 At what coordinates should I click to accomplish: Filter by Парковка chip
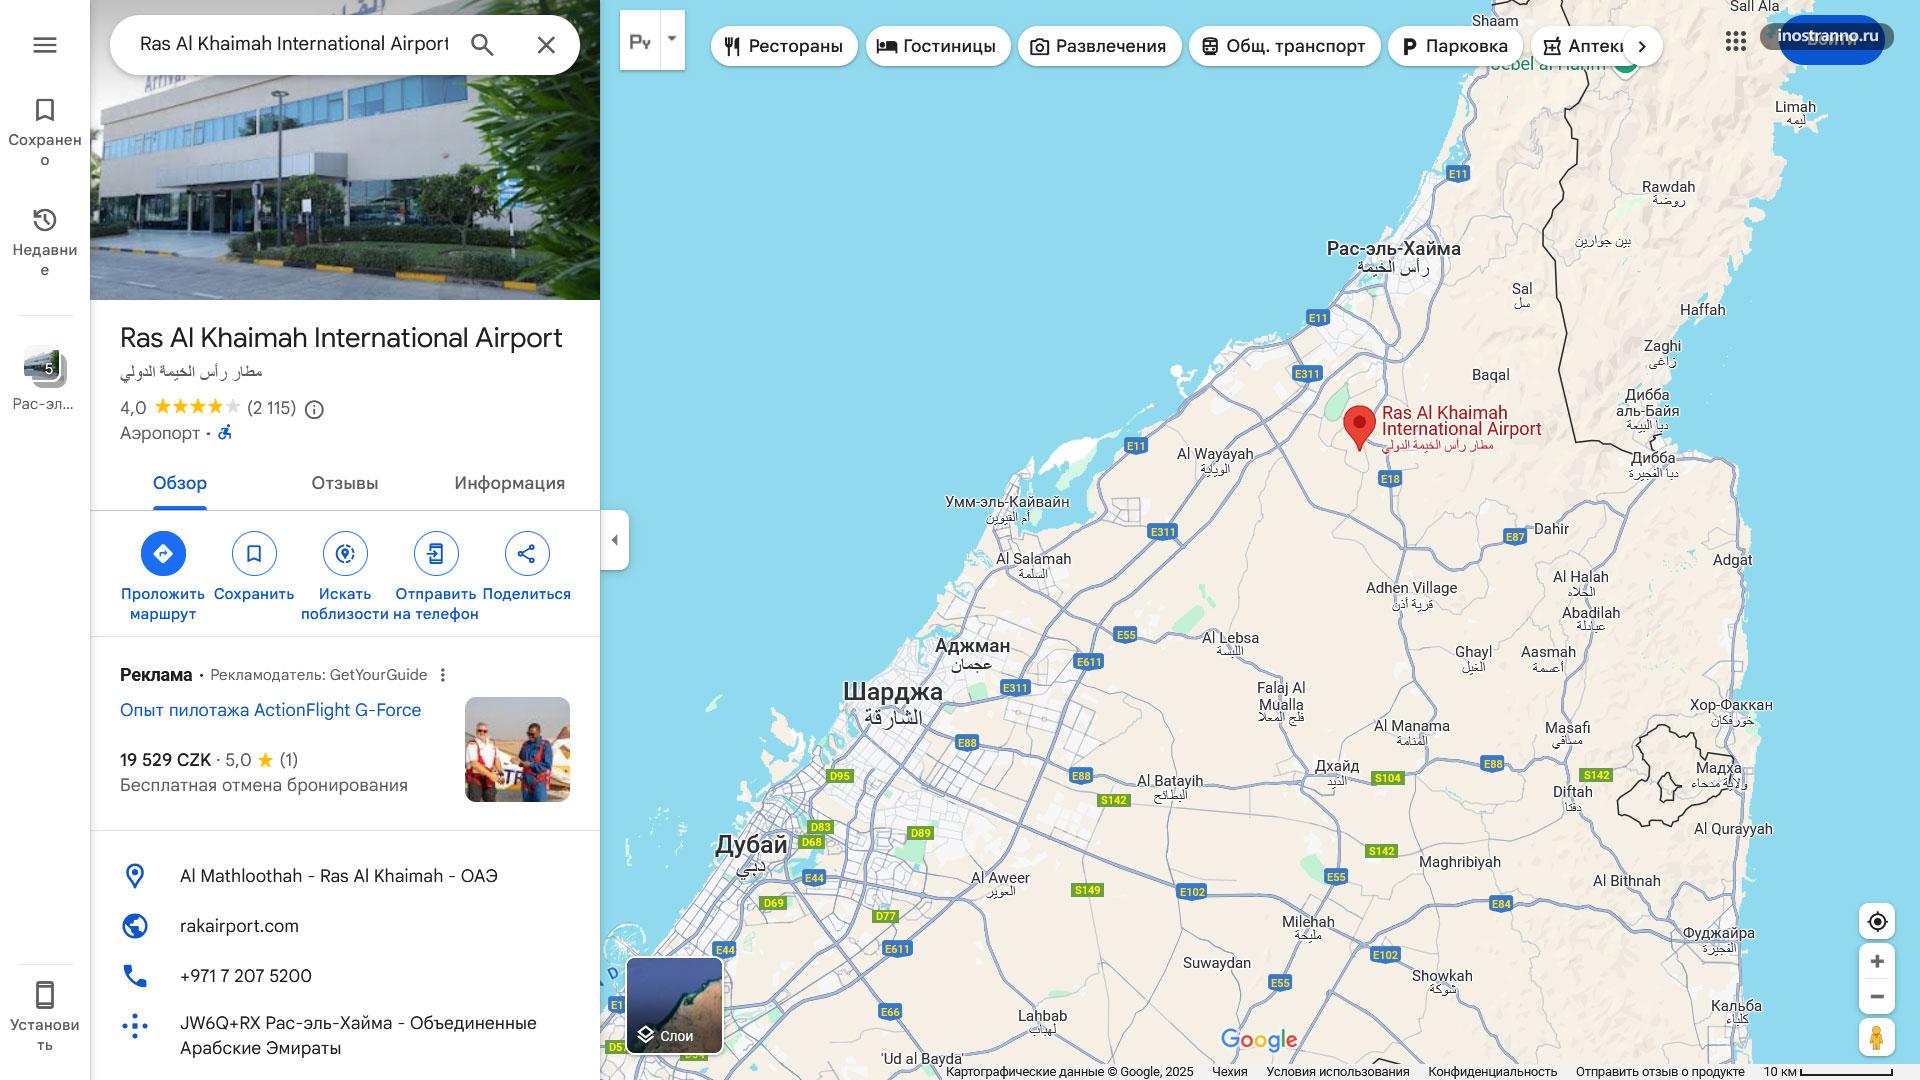click(1455, 46)
